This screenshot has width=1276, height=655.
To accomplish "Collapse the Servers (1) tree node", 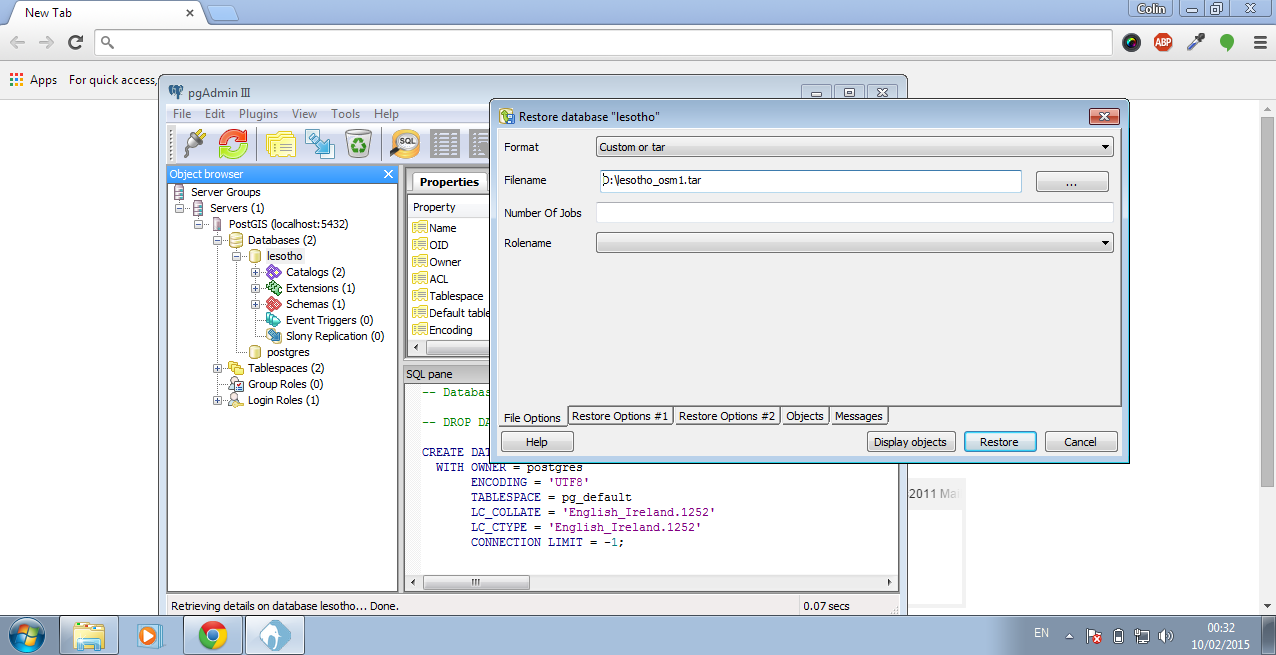I will (180, 208).
